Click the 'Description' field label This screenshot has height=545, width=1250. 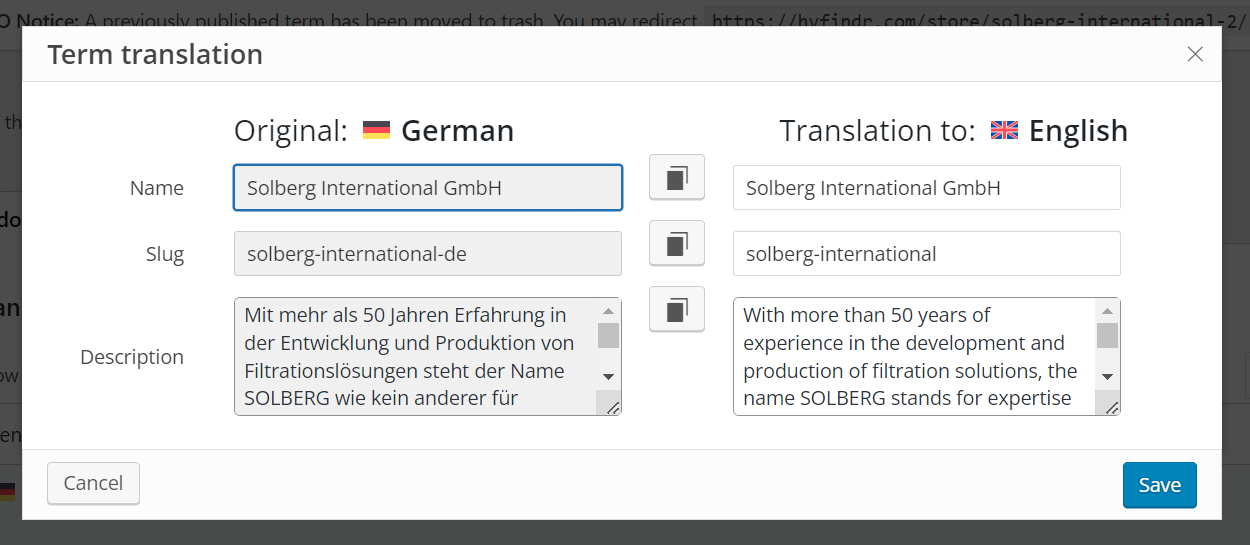pos(132,357)
